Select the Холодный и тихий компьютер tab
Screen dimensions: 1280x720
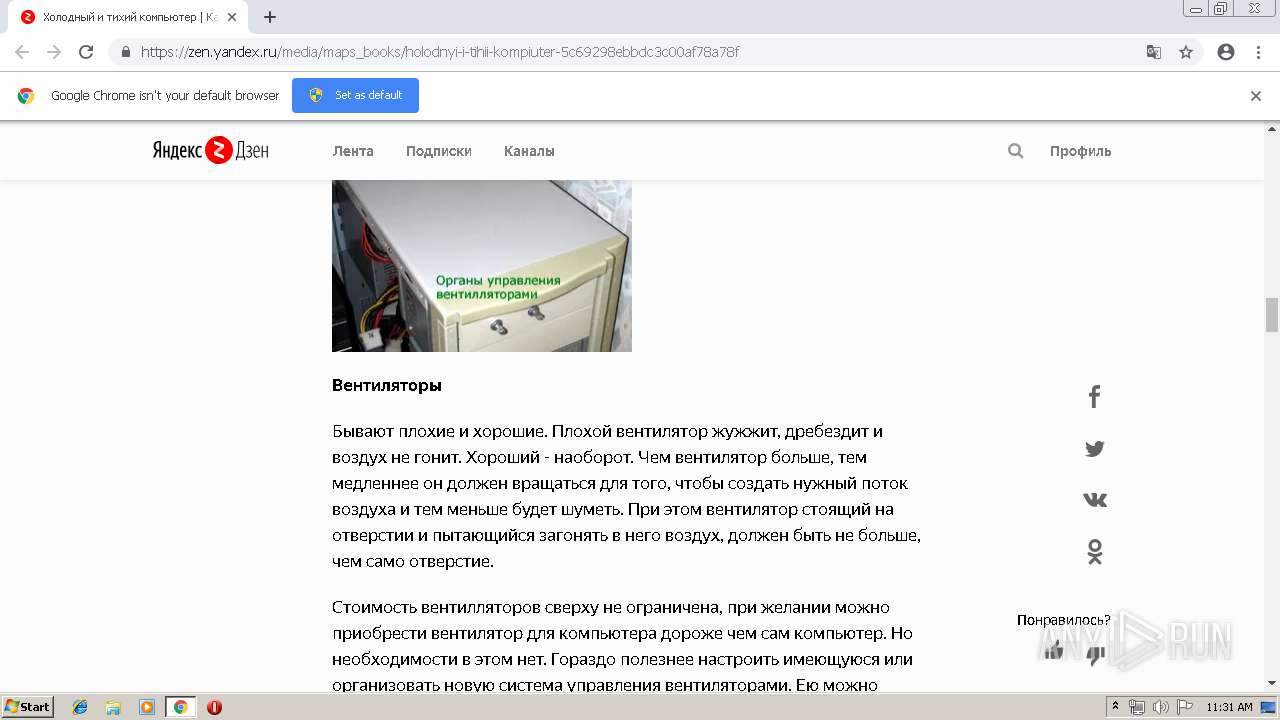[128, 17]
